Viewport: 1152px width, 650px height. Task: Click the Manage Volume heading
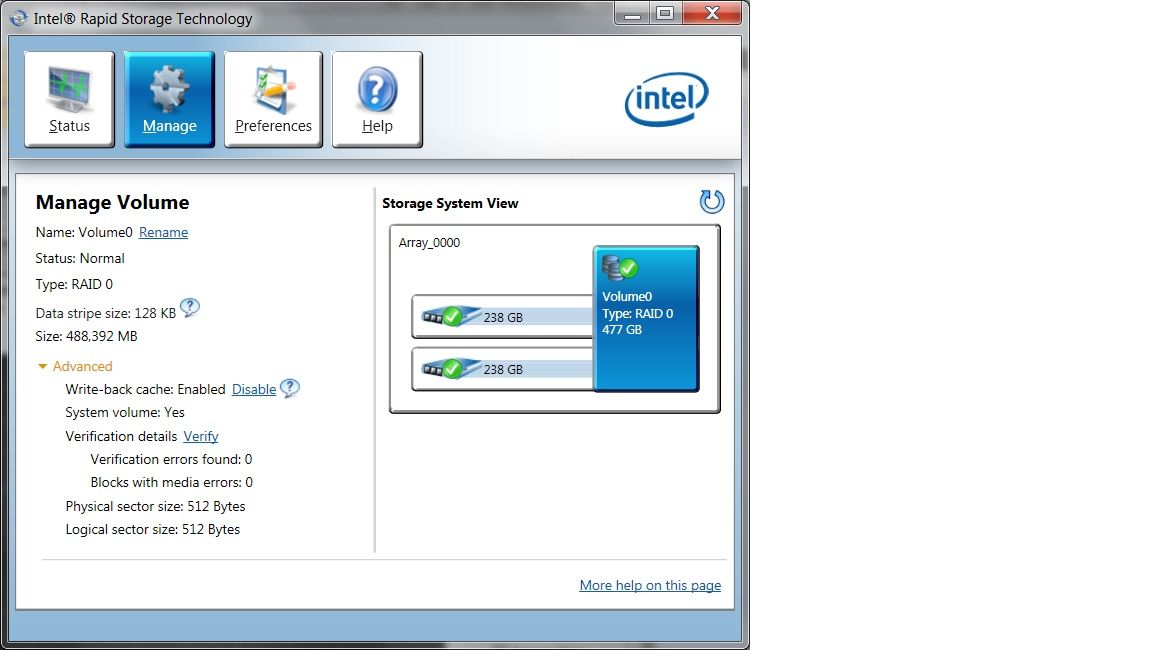tap(112, 202)
